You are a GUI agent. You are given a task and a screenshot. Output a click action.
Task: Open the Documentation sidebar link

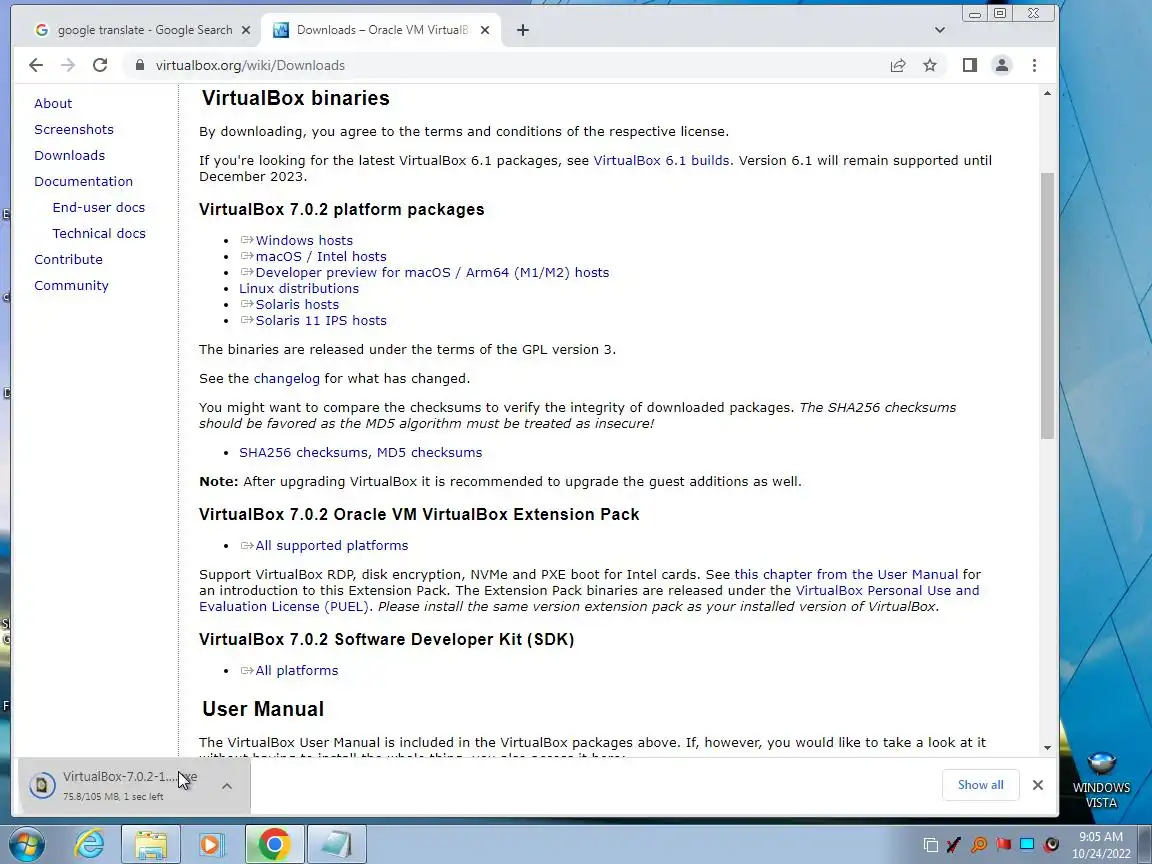click(x=83, y=181)
